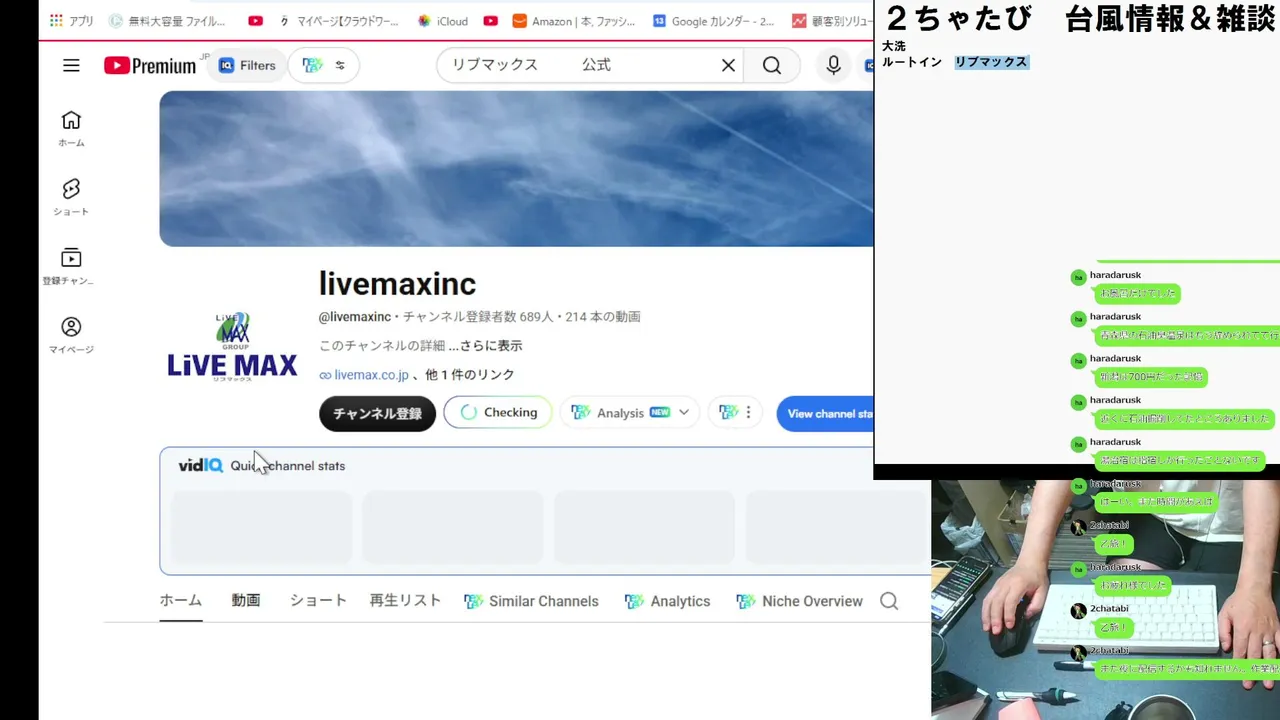Open YouTube bookmark icon before マイページ
The height and width of the screenshot is (720, 1280).
coord(255,21)
